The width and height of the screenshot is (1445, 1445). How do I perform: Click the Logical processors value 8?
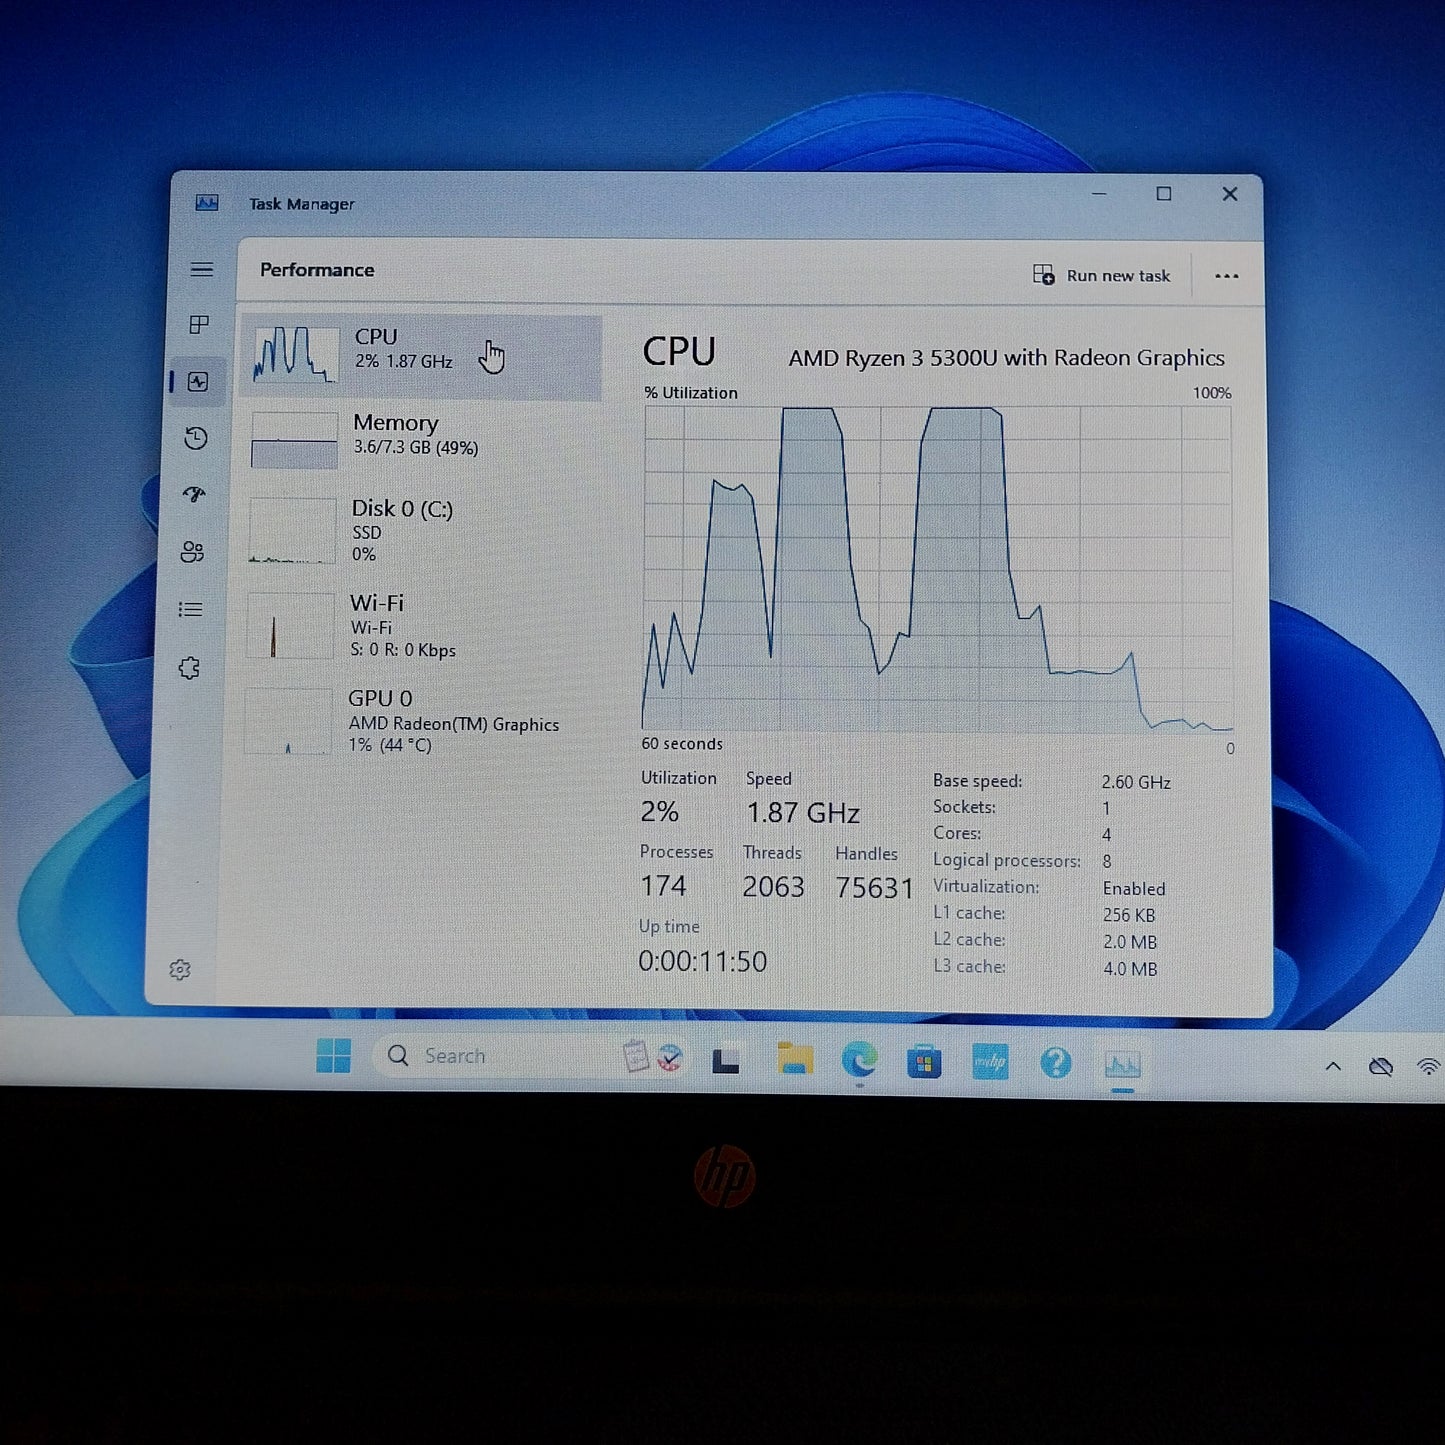pos(1107,861)
